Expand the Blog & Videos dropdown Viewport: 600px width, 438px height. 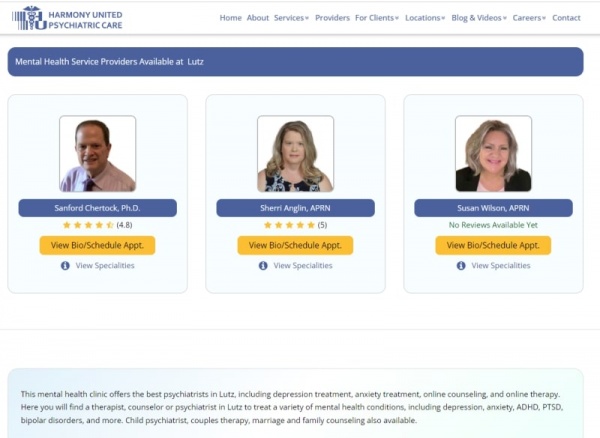pyautogui.click(x=479, y=18)
